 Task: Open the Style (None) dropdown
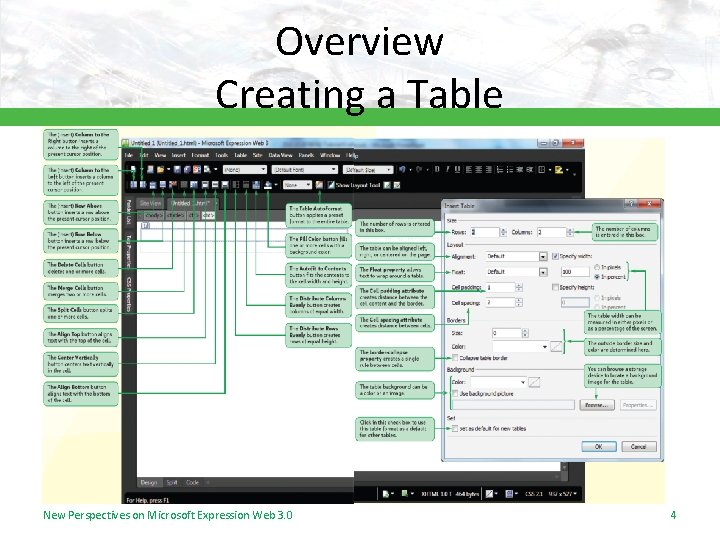coord(245,169)
